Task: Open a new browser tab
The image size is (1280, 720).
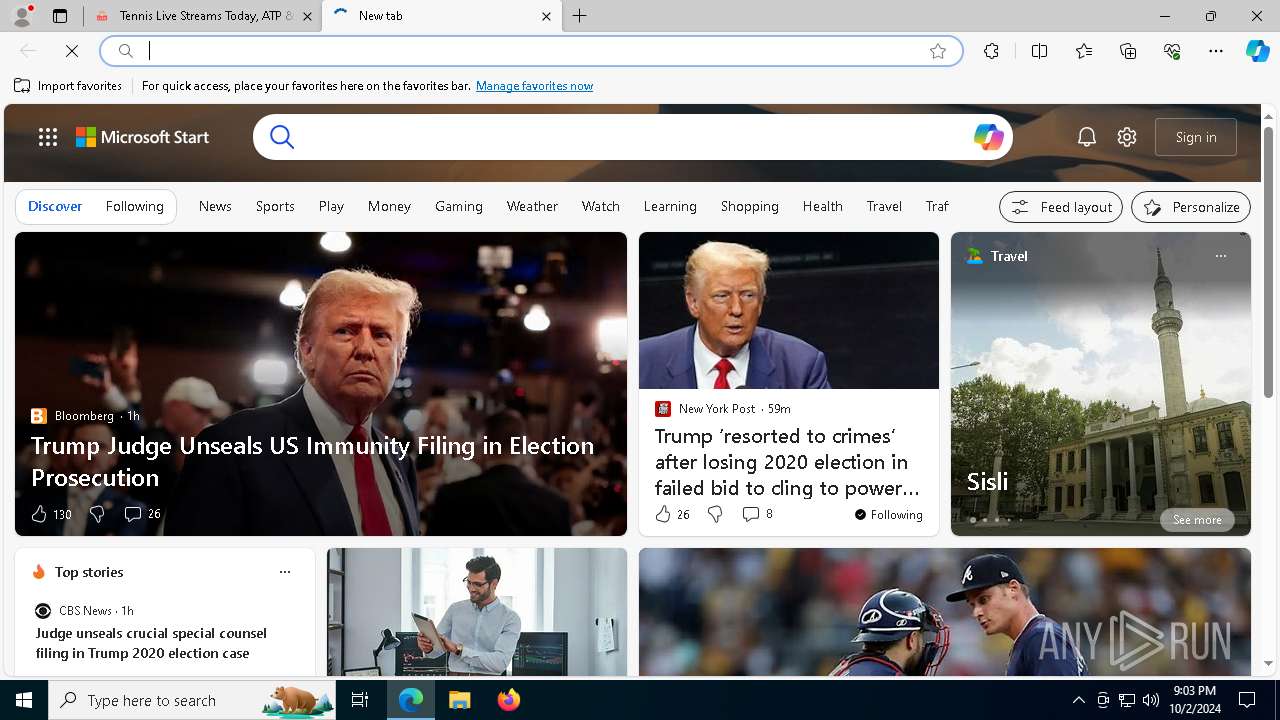Action: point(580,16)
